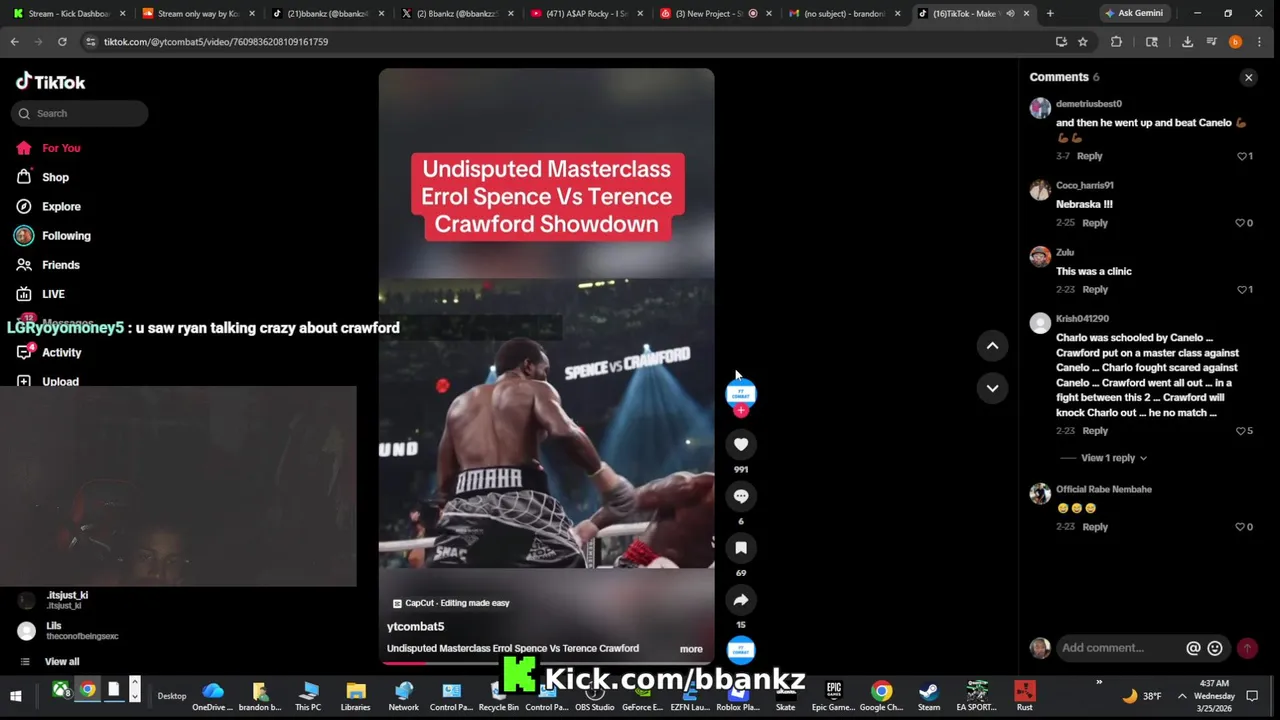Reply to Coco_harris91's comment
Viewport: 1280px width, 720px height.
(x=1095, y=223)
